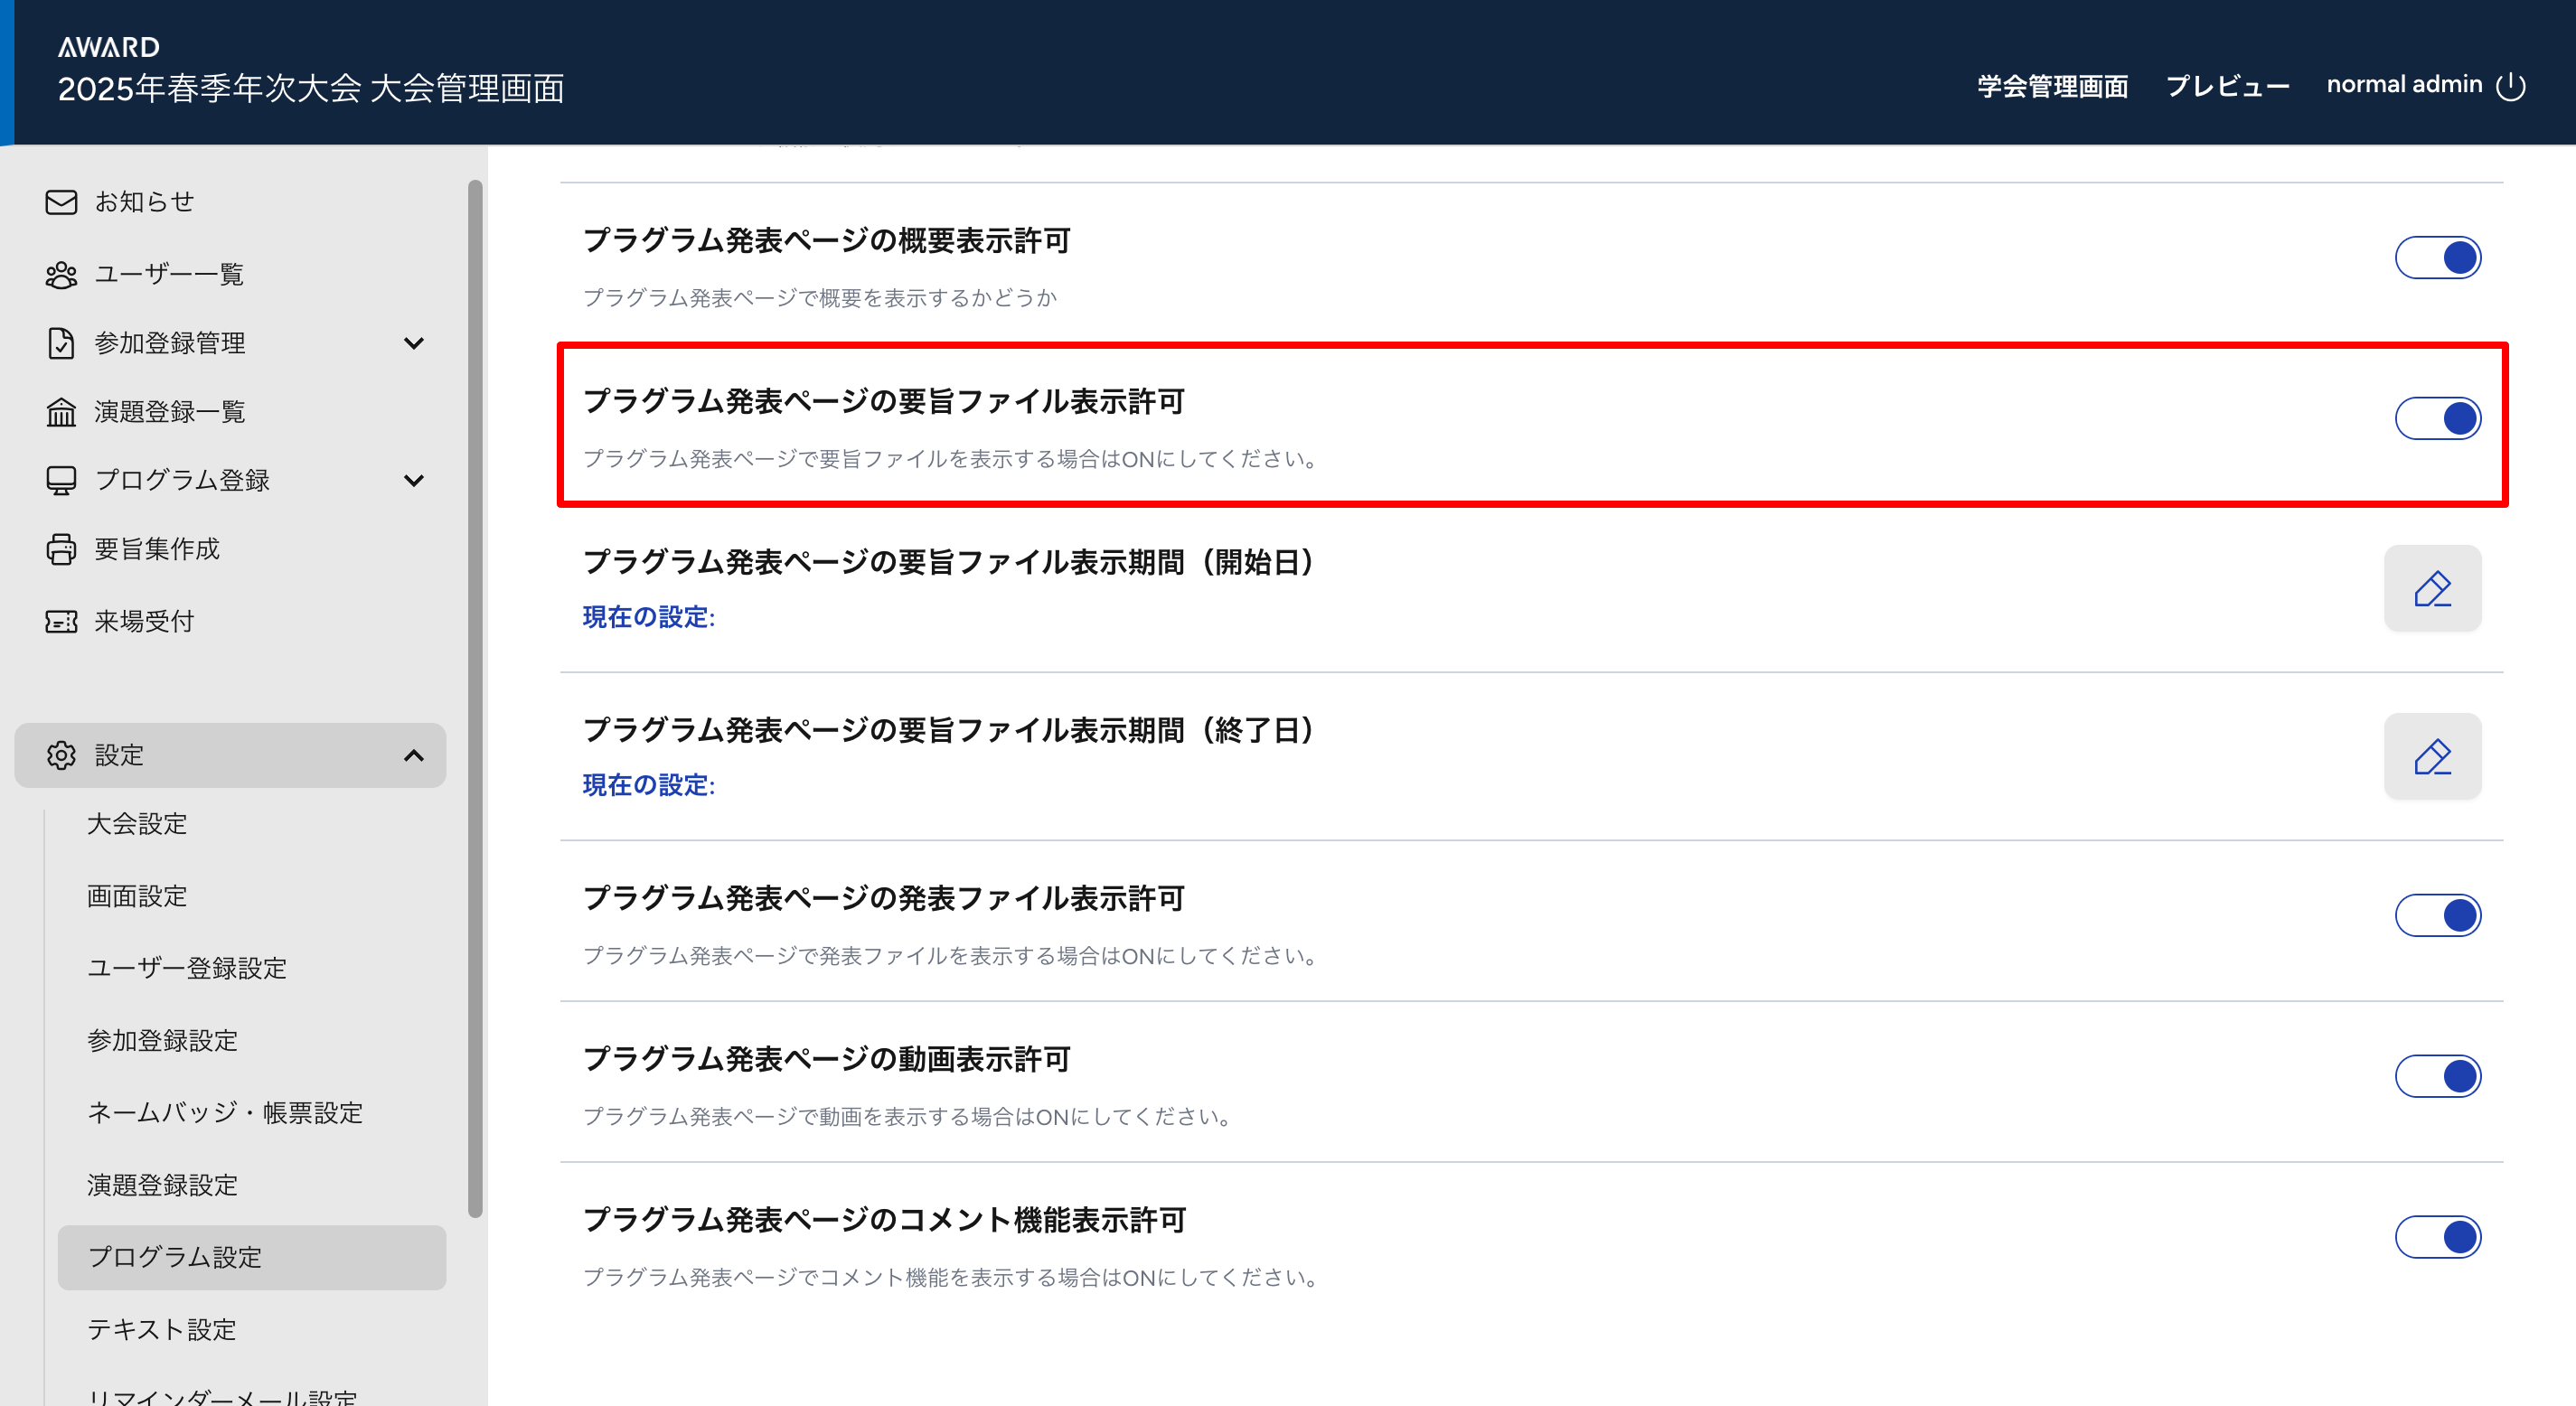Edit the abstract file display start date
The image size is (2576, 1406).
[x=2432, y=588]
